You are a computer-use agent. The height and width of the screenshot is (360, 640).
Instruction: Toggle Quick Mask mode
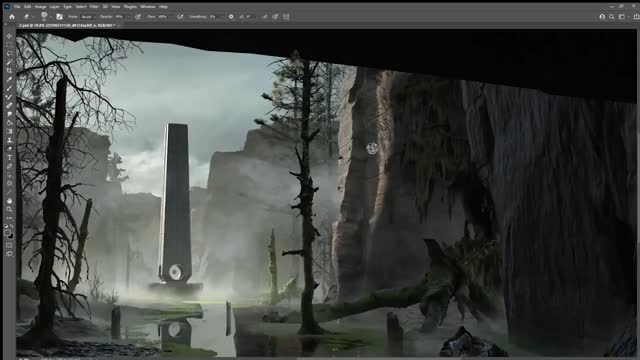pos(9,245)
